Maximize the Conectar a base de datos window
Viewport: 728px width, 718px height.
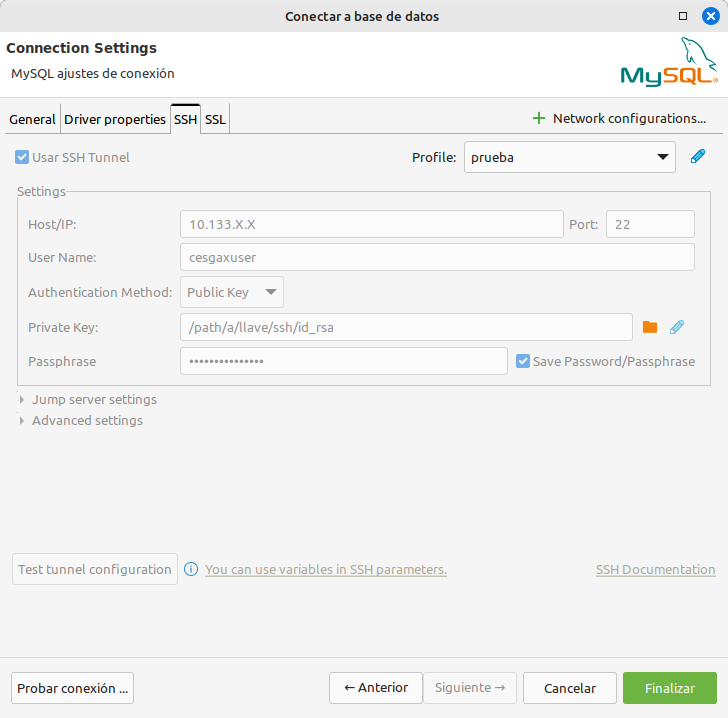(x=682, y=16)
